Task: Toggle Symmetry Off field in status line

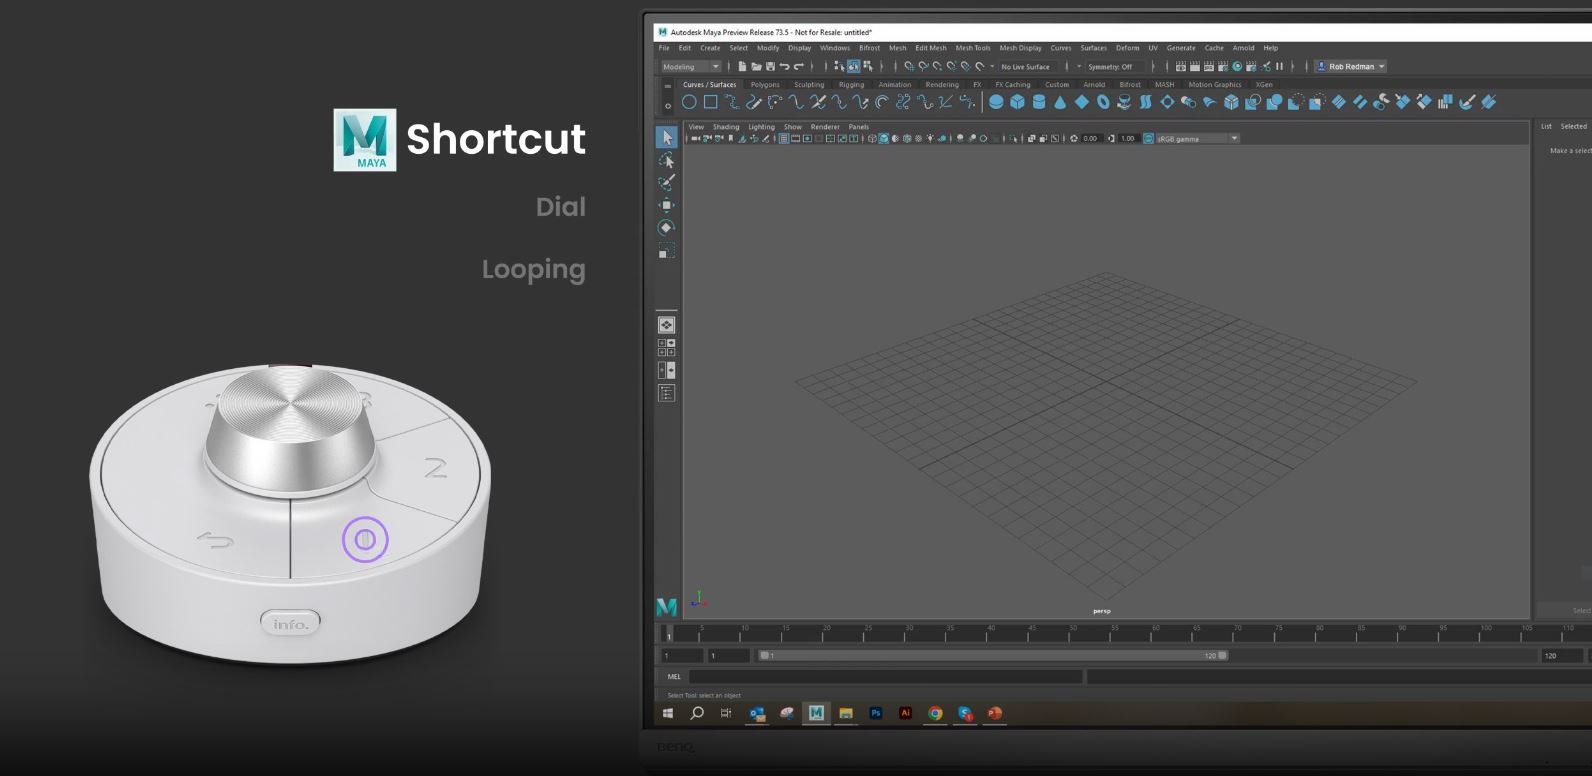Action: click(x=1111, y=67)
